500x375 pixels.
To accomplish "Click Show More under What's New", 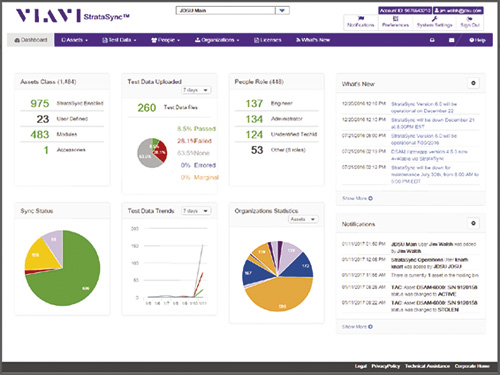I will tap(357, 198).
